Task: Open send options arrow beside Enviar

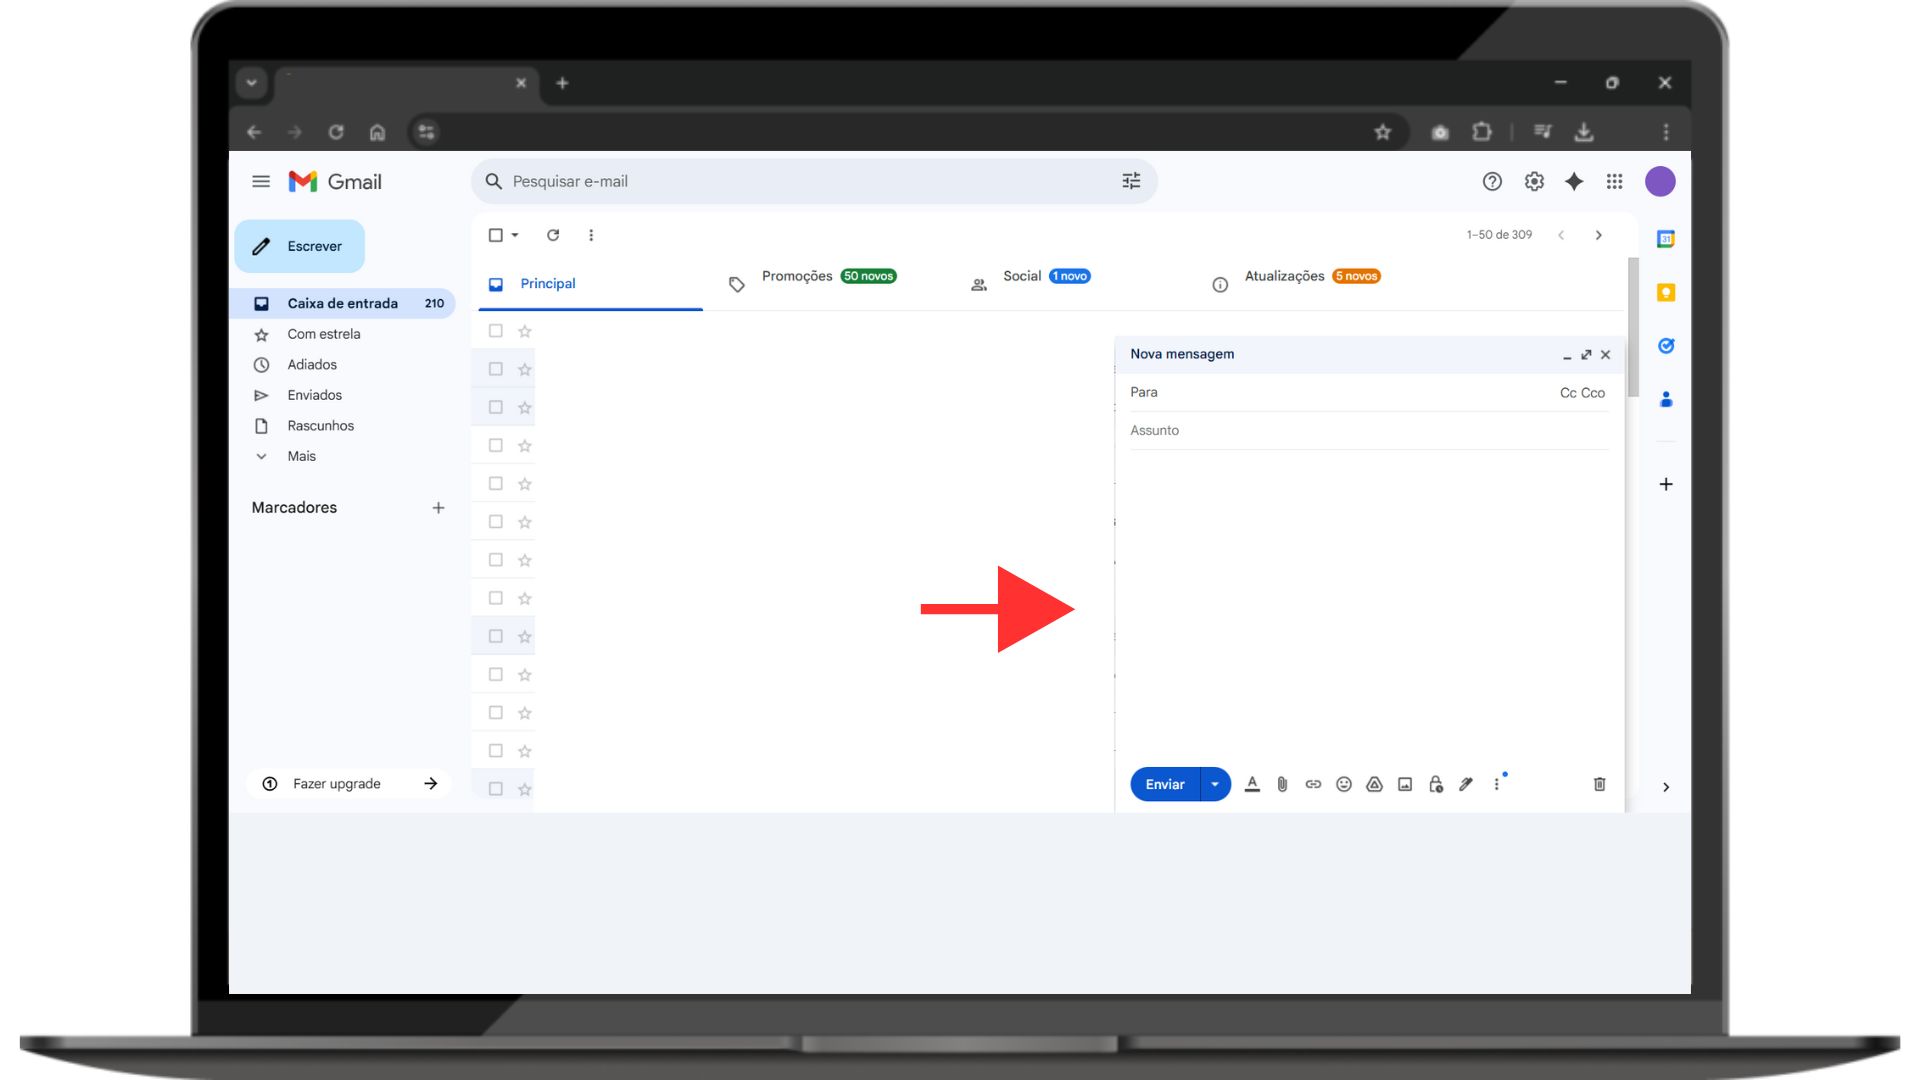Action: [1215, 784]
